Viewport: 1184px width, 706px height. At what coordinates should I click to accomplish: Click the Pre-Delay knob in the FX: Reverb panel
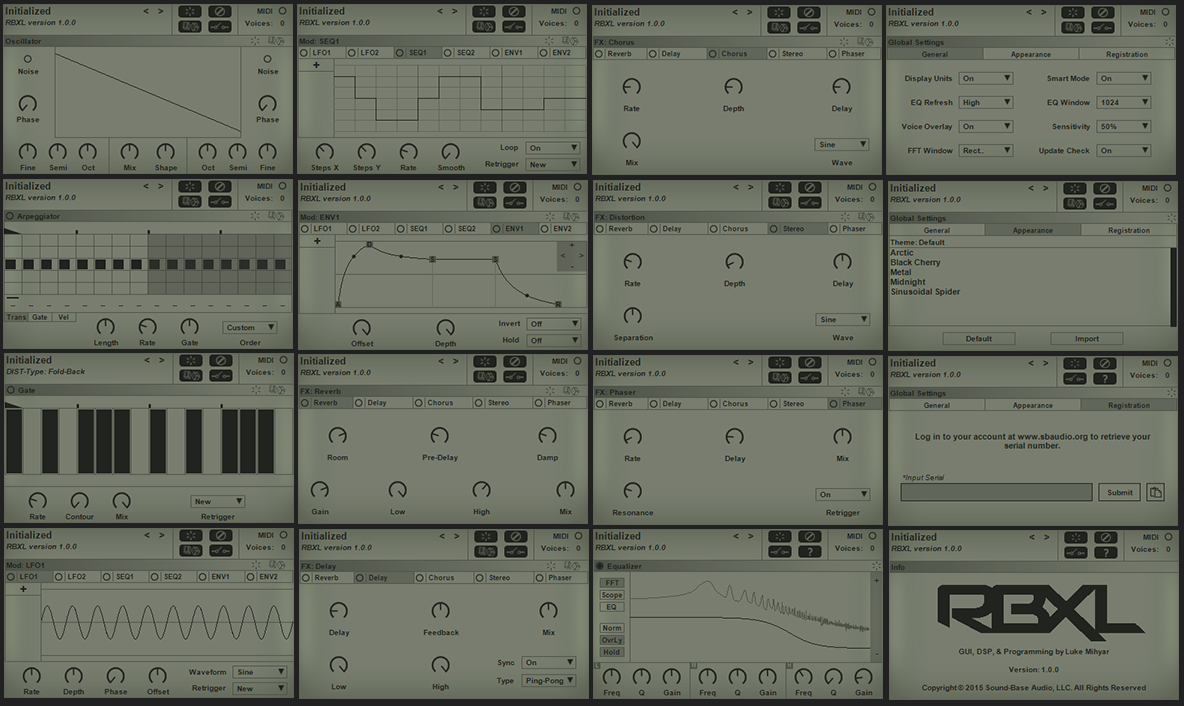439,436
